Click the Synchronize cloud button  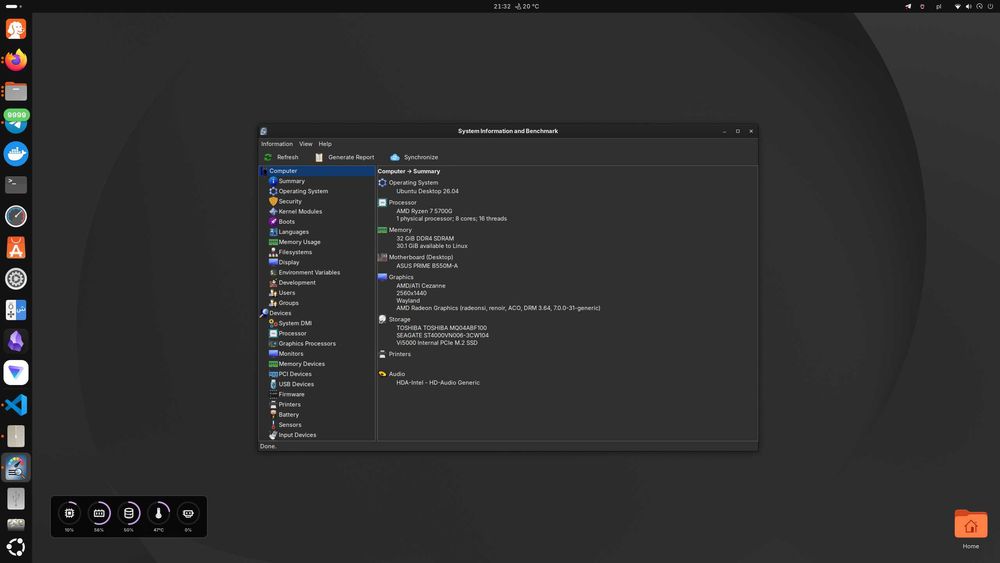[414, 157]
